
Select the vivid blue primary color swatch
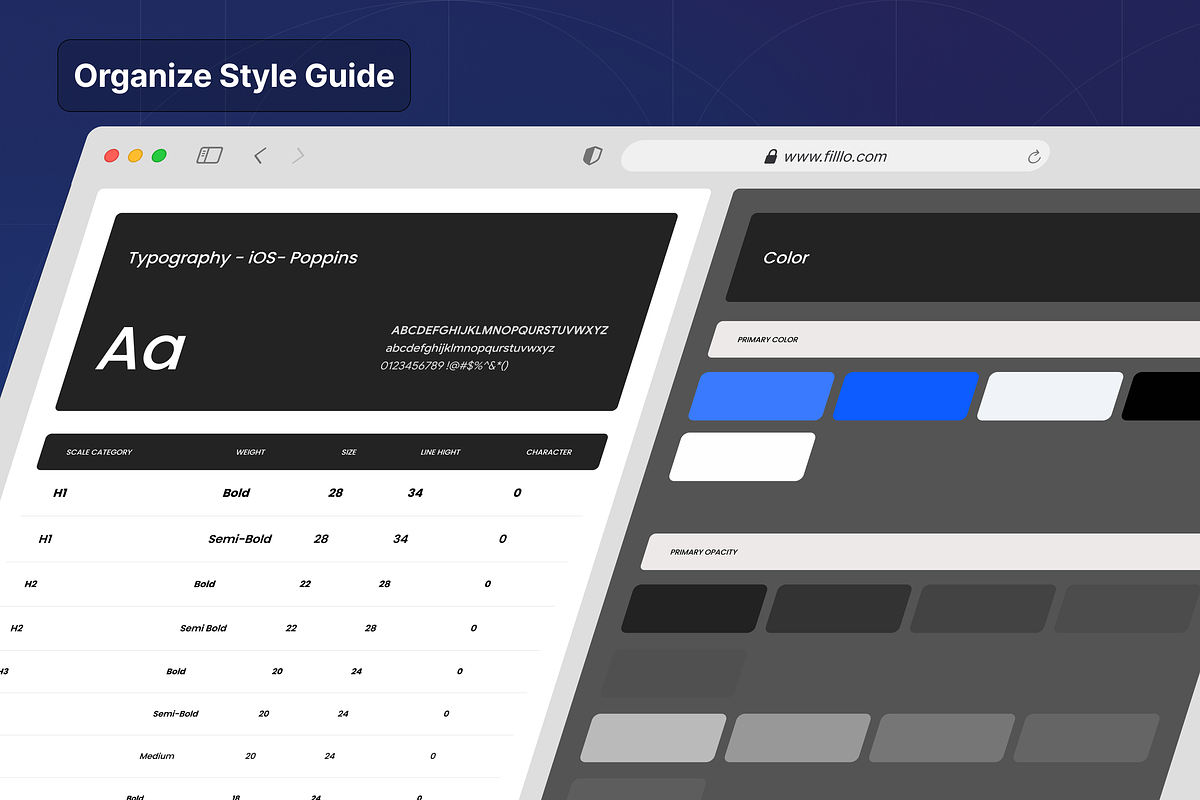pos(906,396)
